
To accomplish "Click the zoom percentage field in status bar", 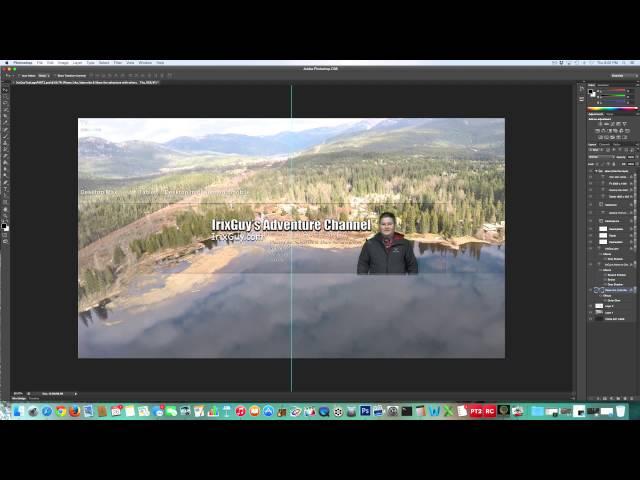I will [x=18, y=393].
